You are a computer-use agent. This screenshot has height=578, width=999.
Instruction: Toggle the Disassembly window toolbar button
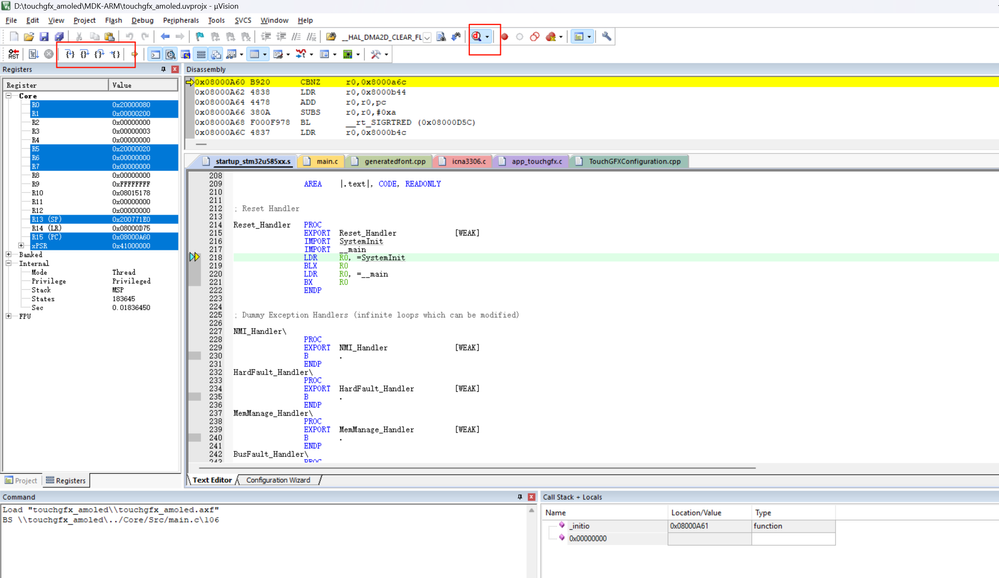[170, 54]
